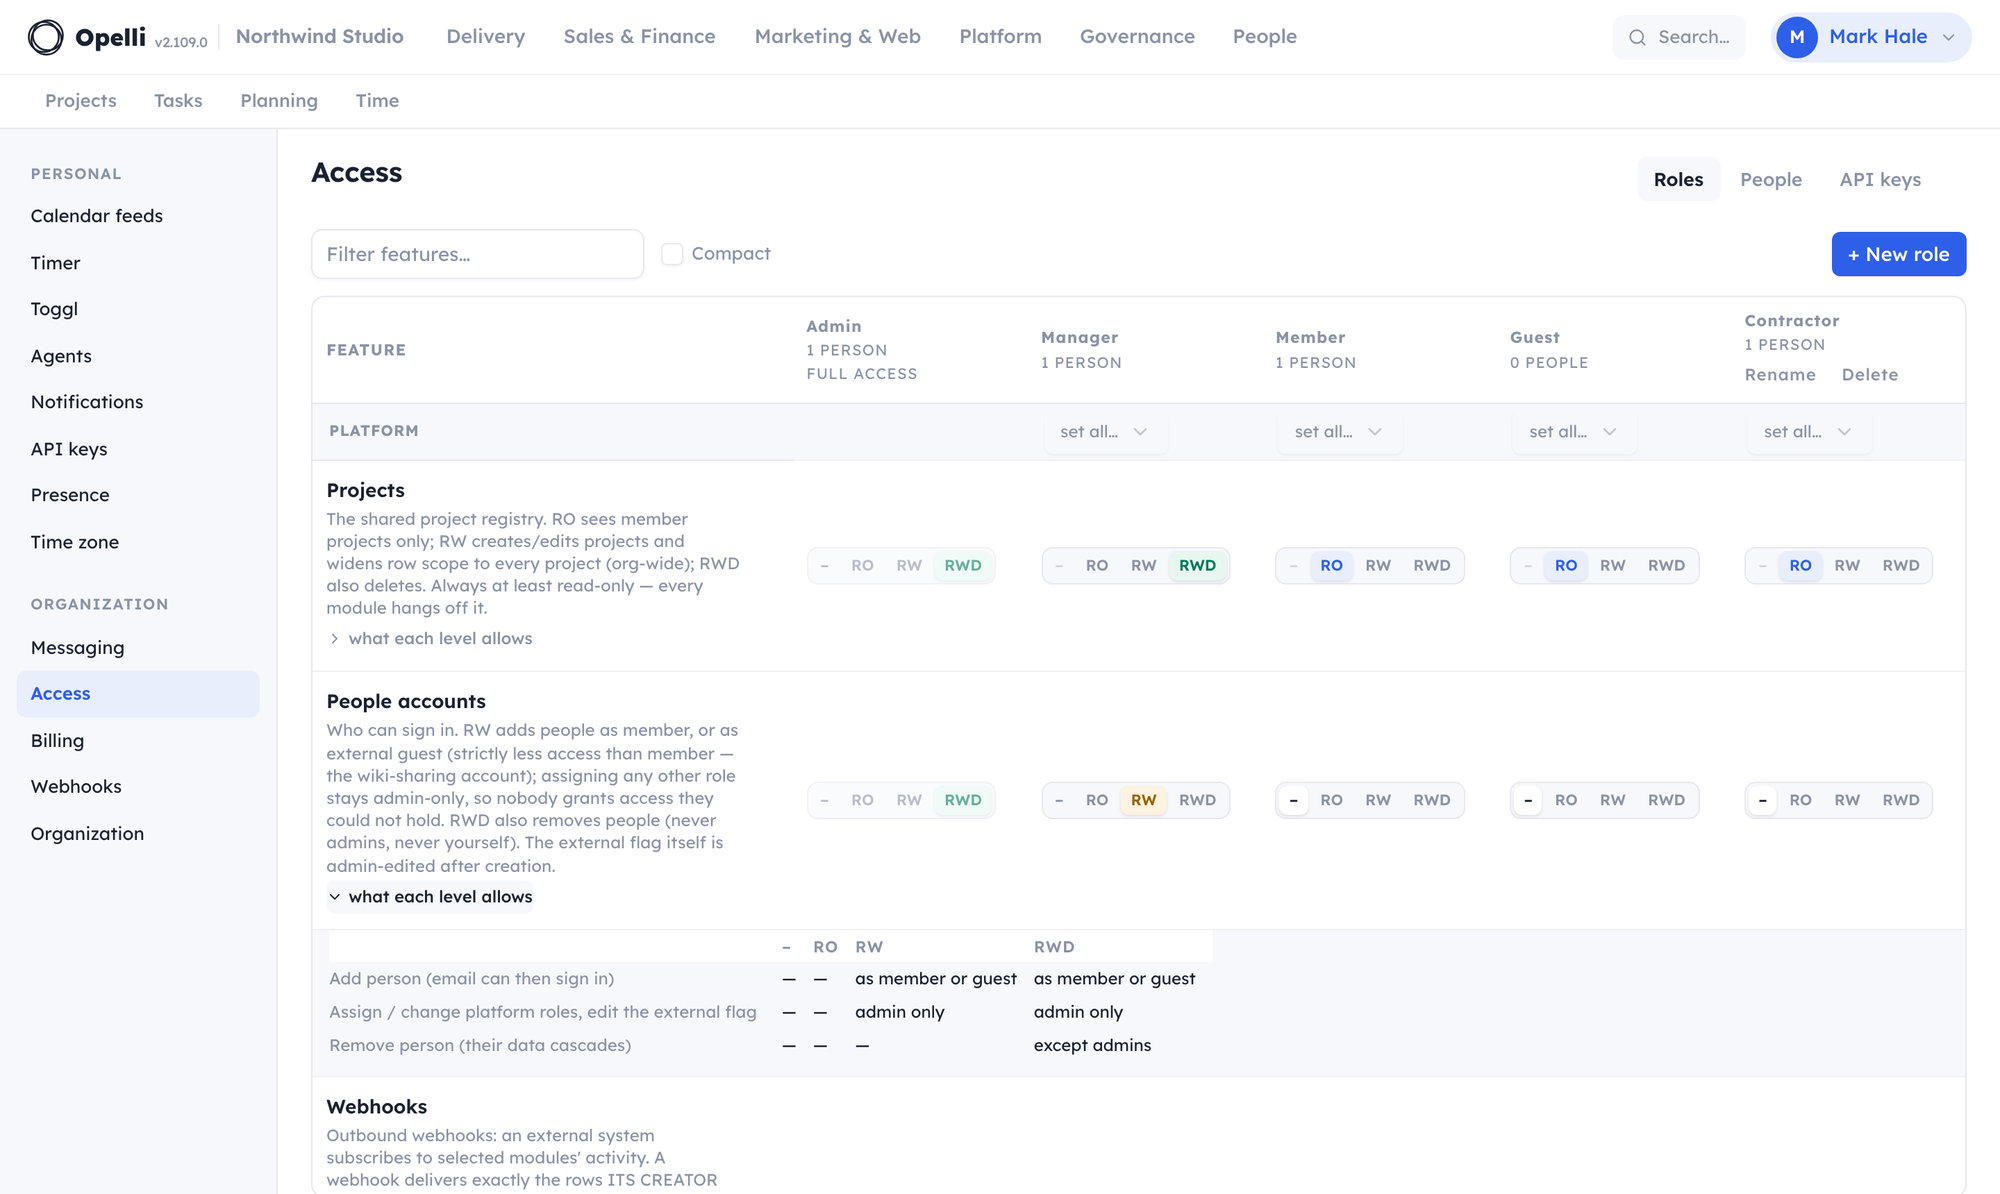Click the Filter features input field
2000x1194 pixels.
(477, 254)
